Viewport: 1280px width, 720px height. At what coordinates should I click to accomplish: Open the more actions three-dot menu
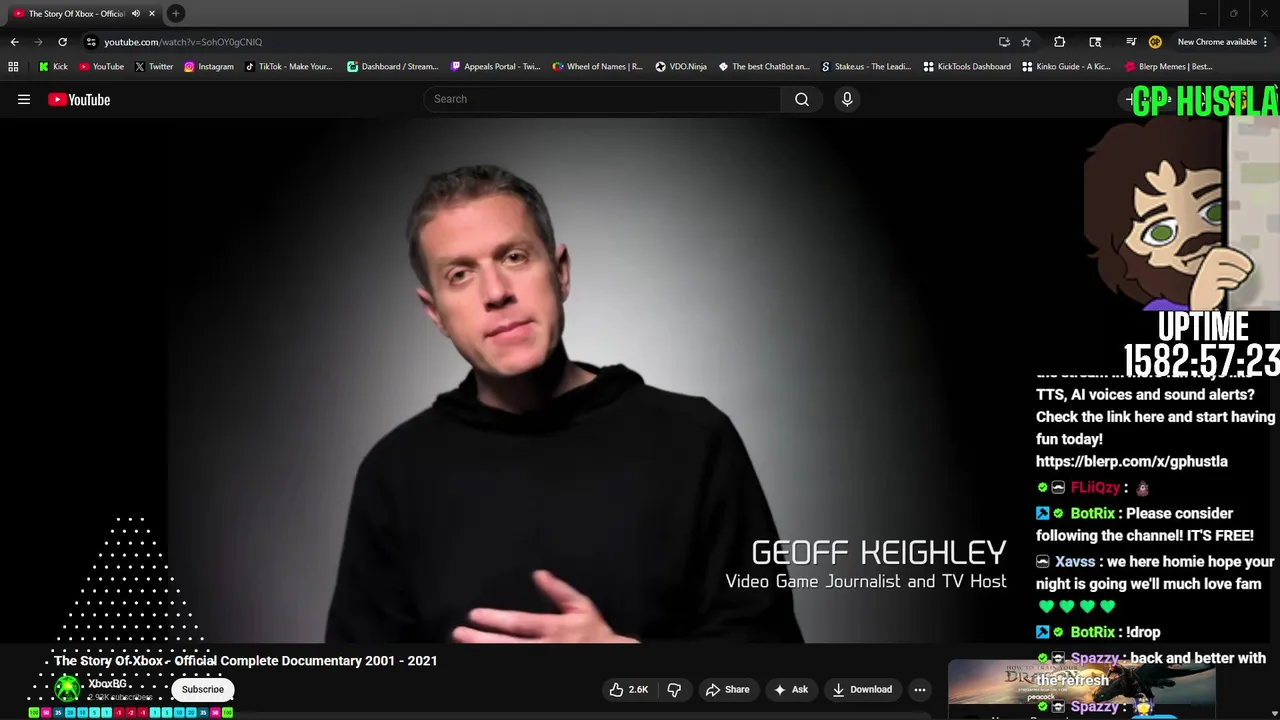(x=920, y=689)
